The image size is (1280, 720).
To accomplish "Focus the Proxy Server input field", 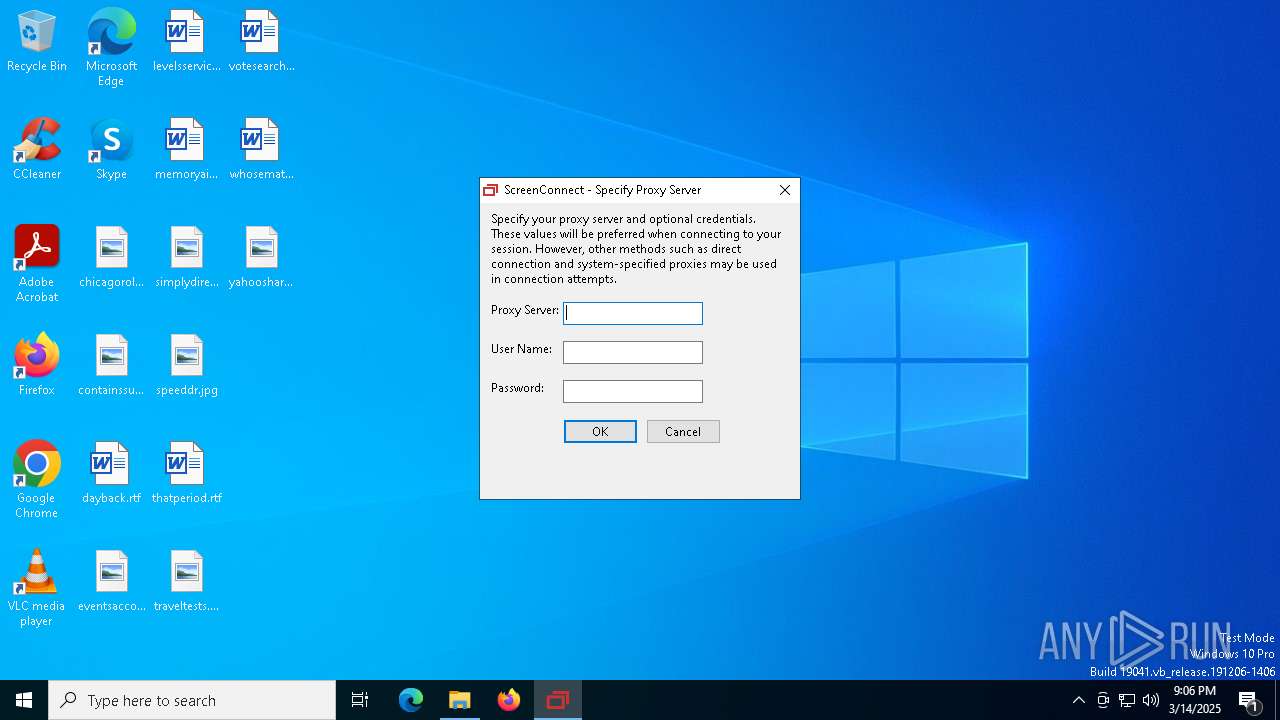I will coord(633,313).
